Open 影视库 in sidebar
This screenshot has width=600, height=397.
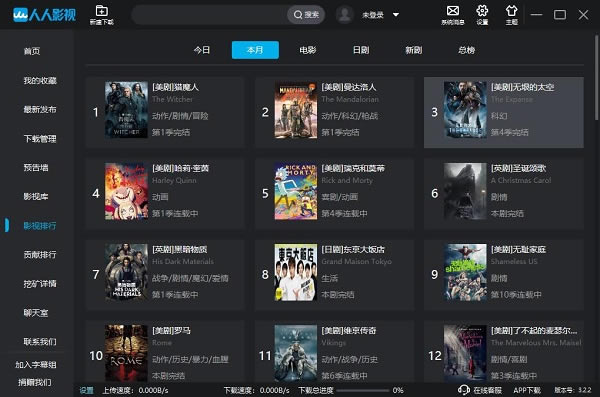tap(36, 196)
